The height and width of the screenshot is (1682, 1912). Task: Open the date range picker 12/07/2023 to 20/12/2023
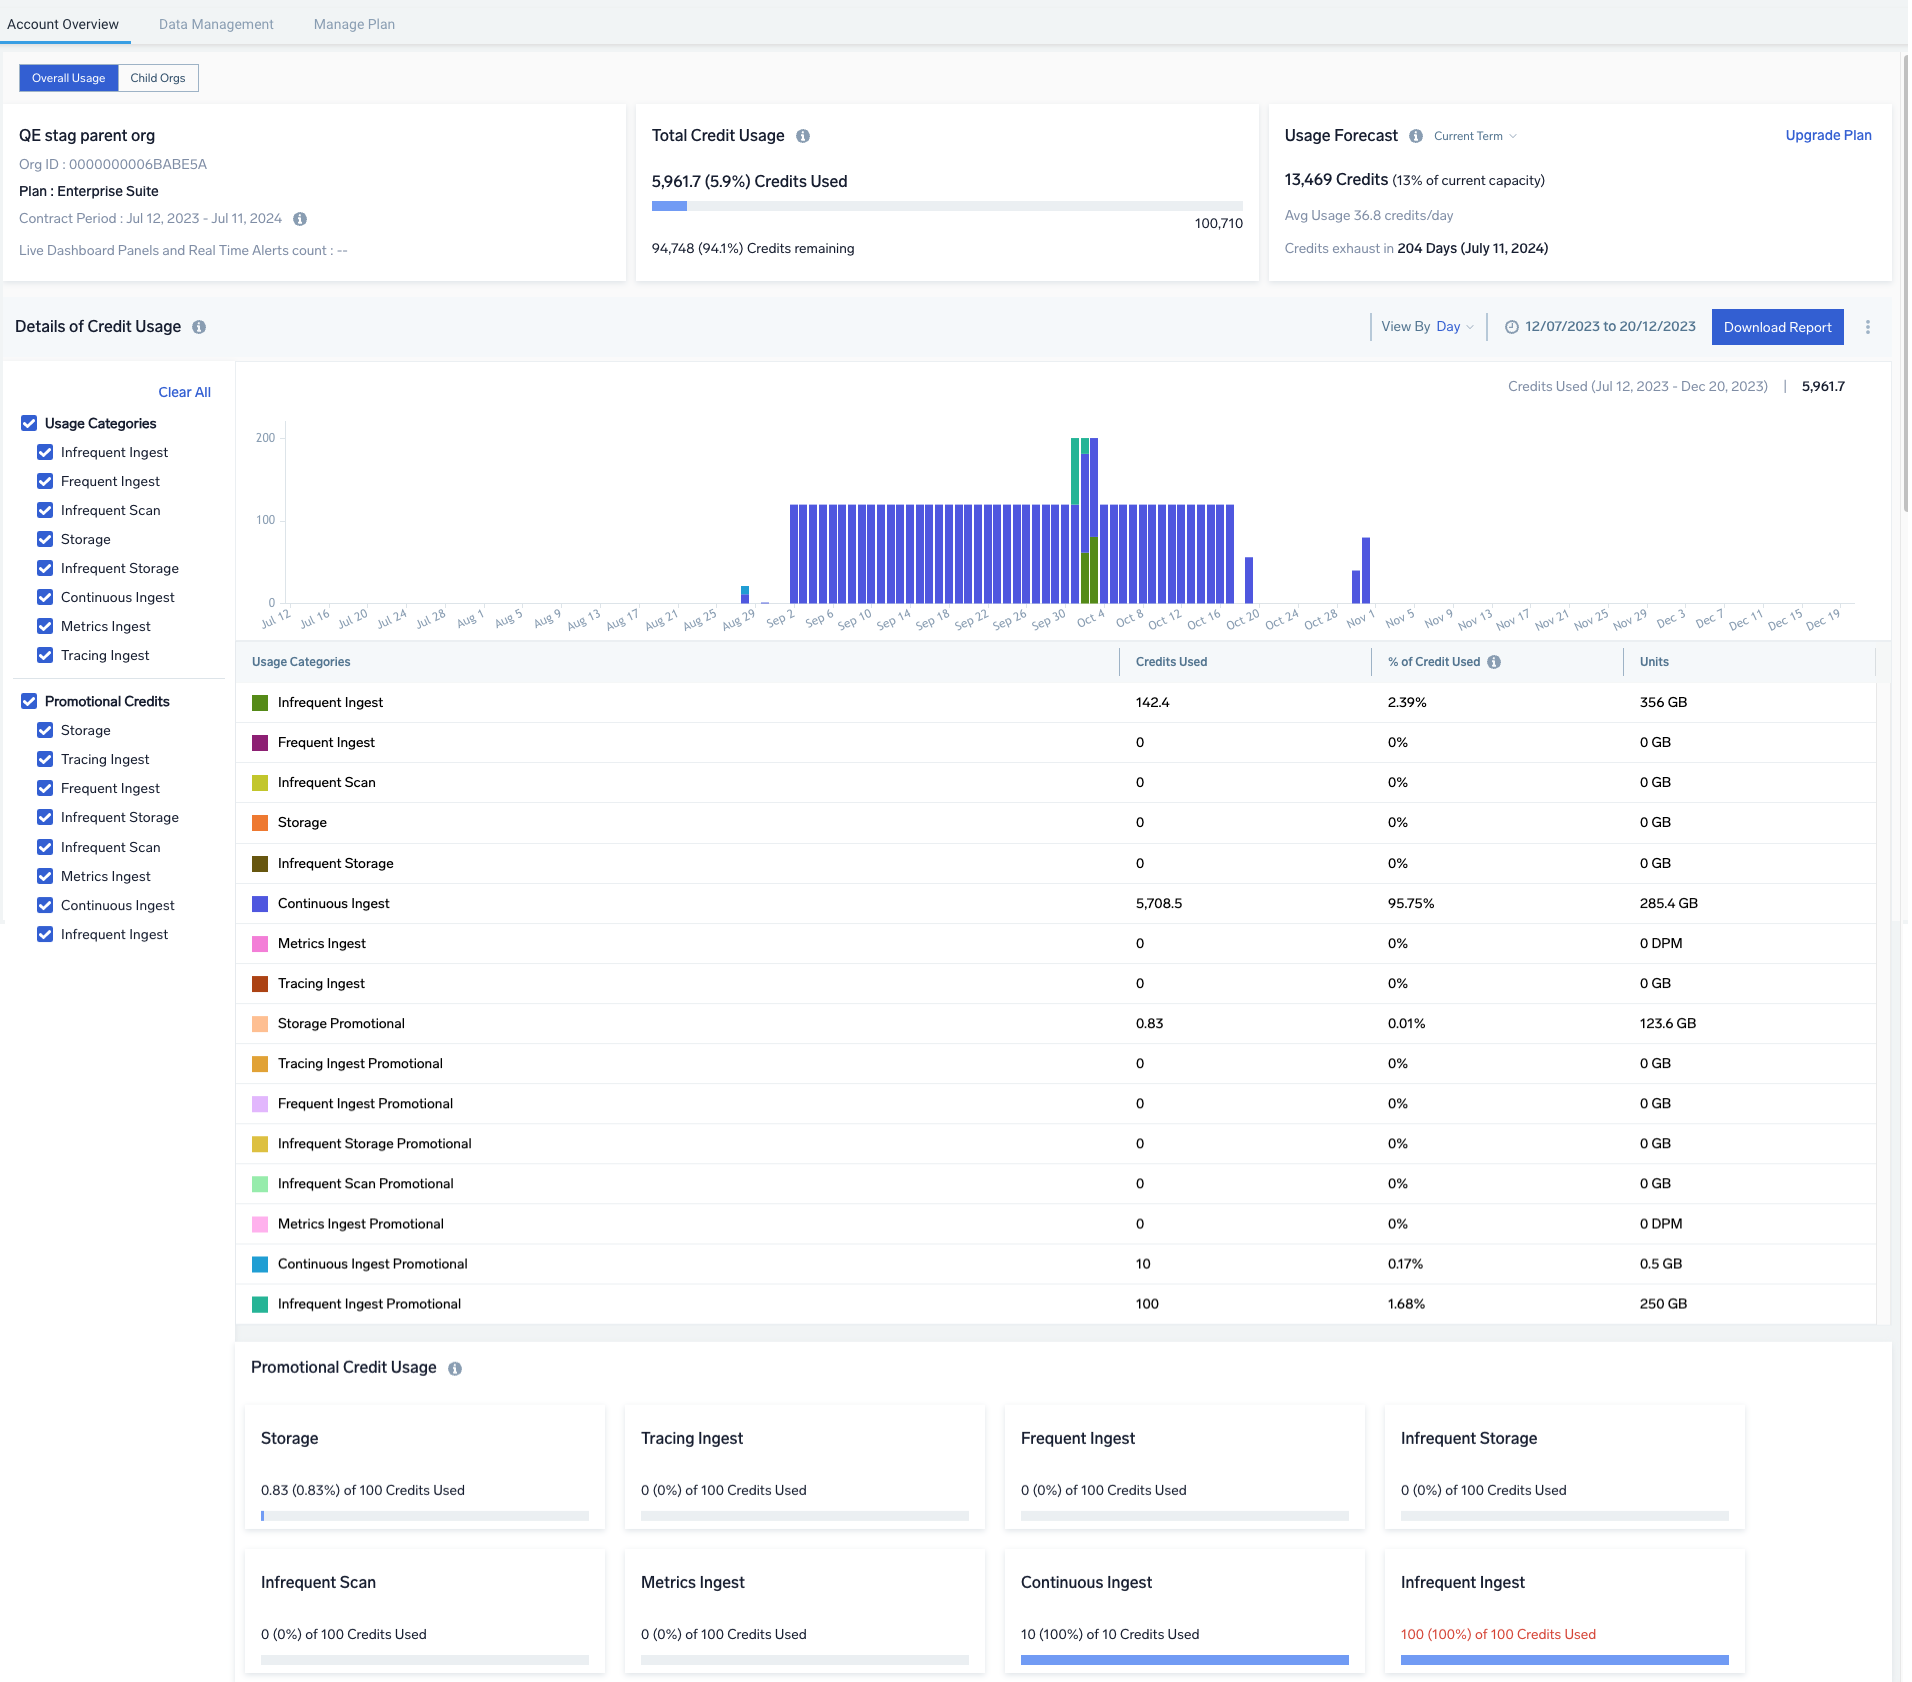(x=1610, y=327)
